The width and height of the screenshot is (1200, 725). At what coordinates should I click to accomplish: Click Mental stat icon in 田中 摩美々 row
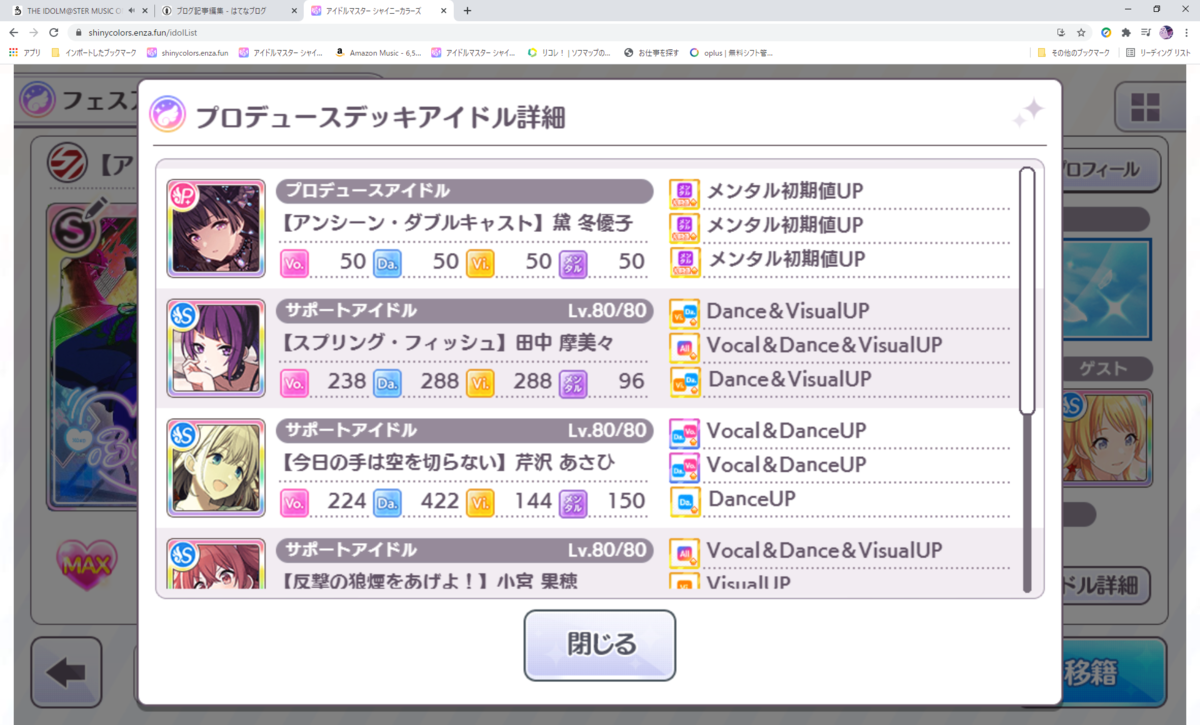(x=573, y=383)
